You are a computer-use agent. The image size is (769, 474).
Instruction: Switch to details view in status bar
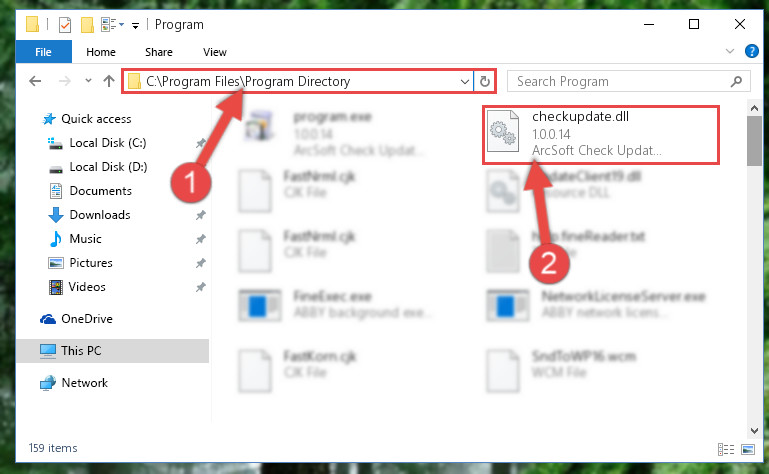click(x=726, y=449)
